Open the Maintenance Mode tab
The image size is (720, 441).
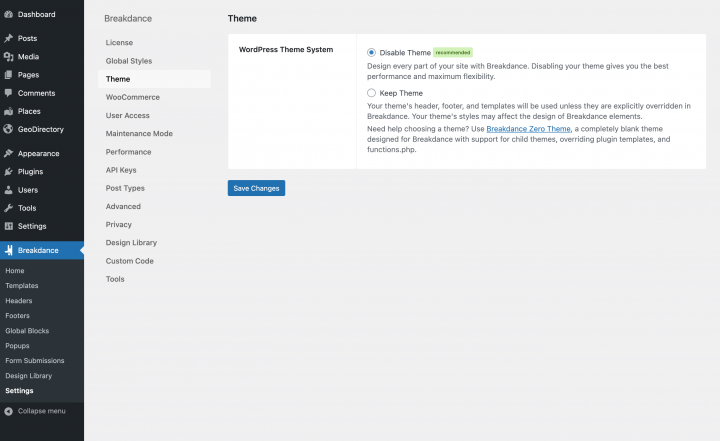[x=139, y=133]
